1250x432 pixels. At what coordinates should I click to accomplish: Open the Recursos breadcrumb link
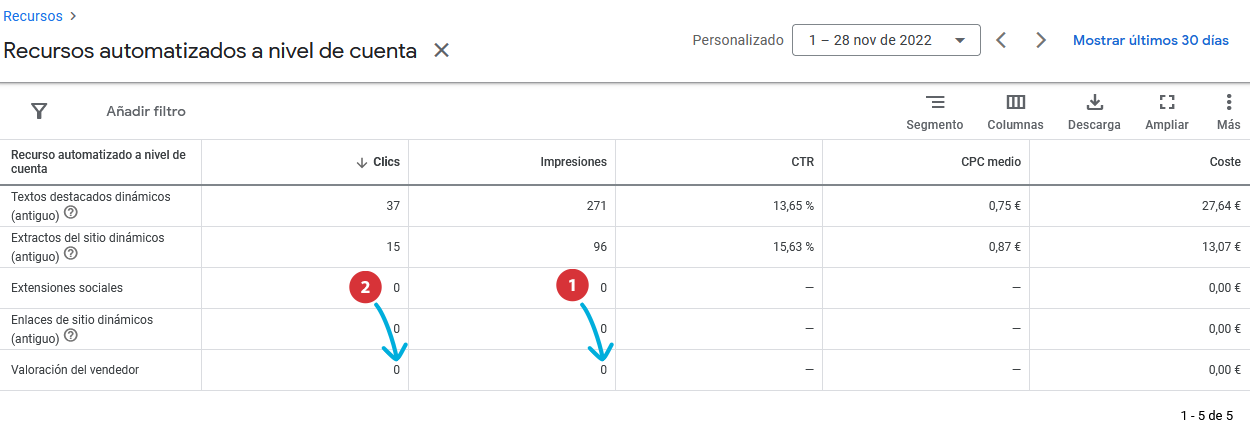33,16
